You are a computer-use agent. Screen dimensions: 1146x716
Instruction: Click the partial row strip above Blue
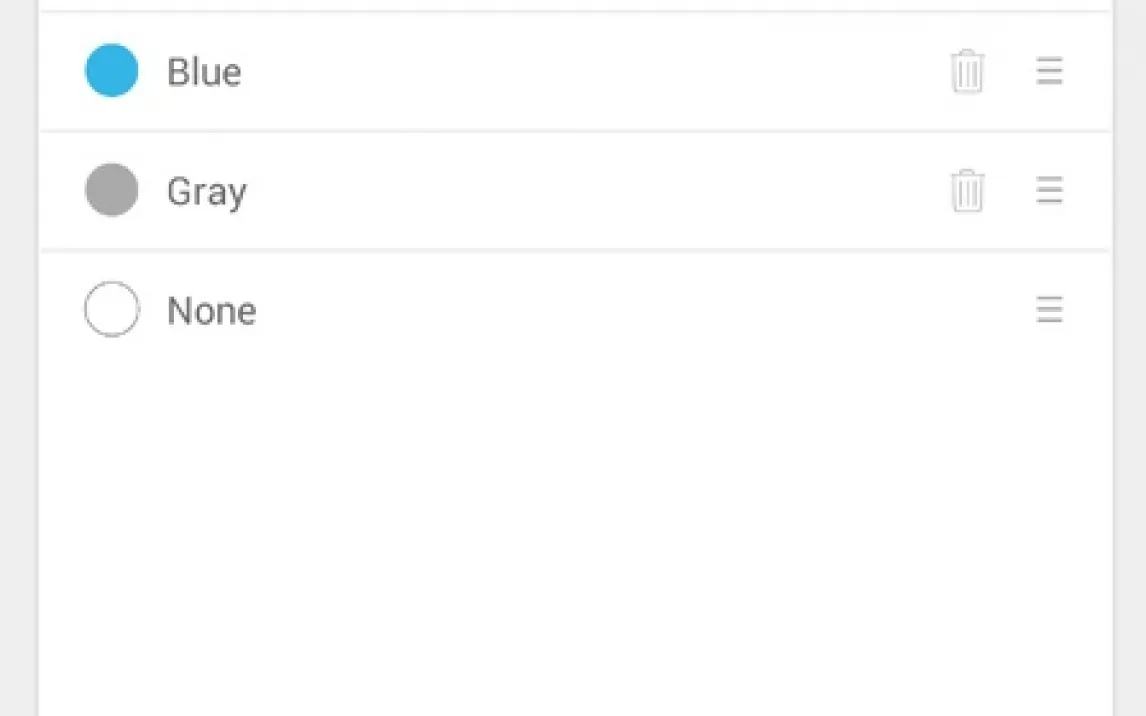point(575,4)
